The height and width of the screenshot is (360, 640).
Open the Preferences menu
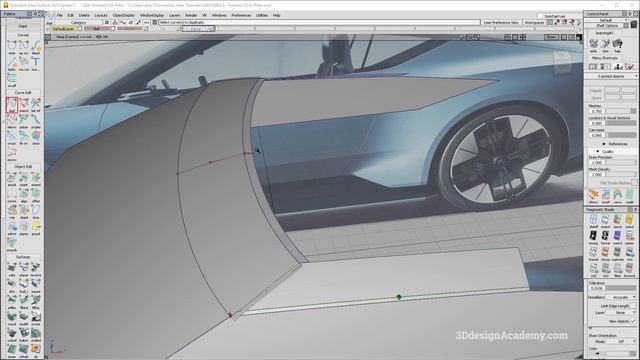click(x=241, y=15)
